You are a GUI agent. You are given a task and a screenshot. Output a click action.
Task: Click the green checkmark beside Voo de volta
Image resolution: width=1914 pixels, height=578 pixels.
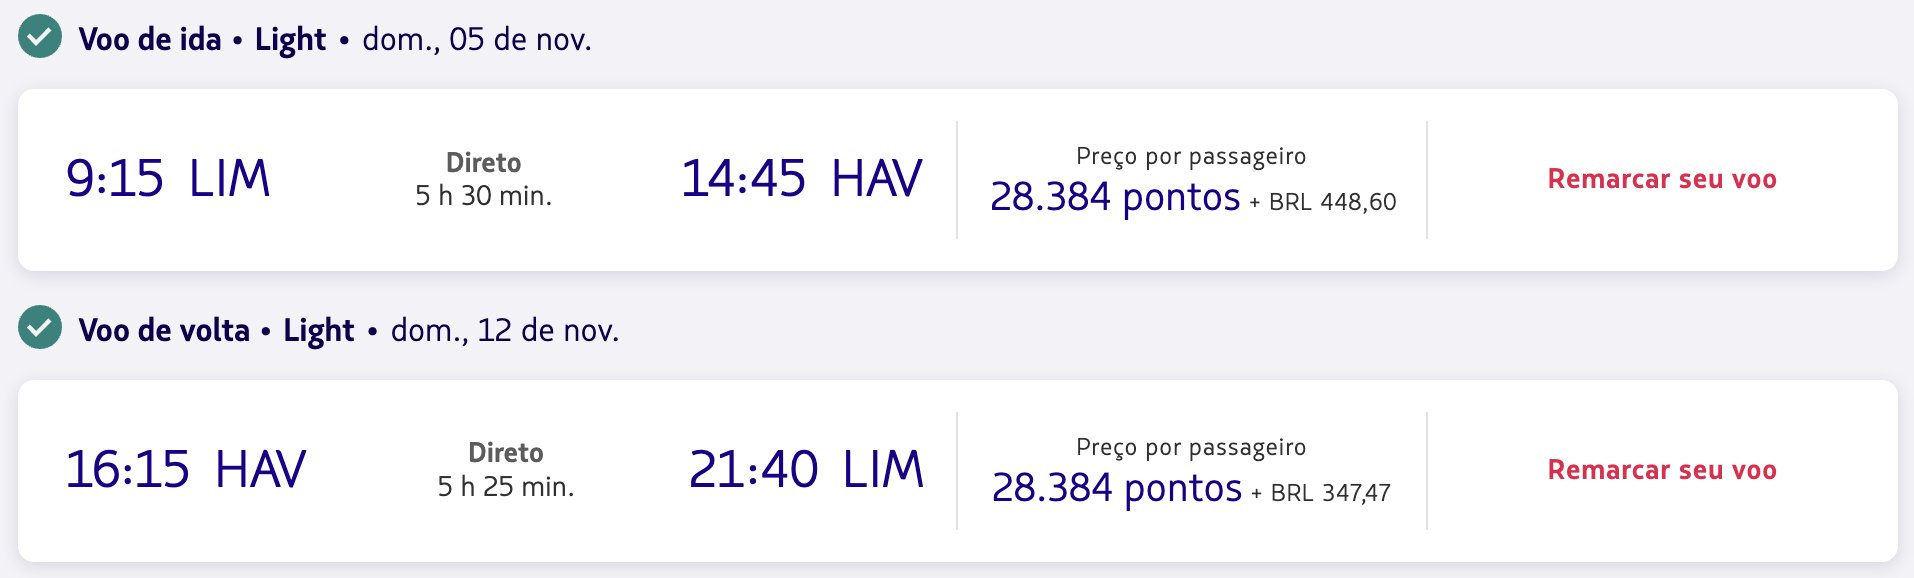click(x=40, y=328)
